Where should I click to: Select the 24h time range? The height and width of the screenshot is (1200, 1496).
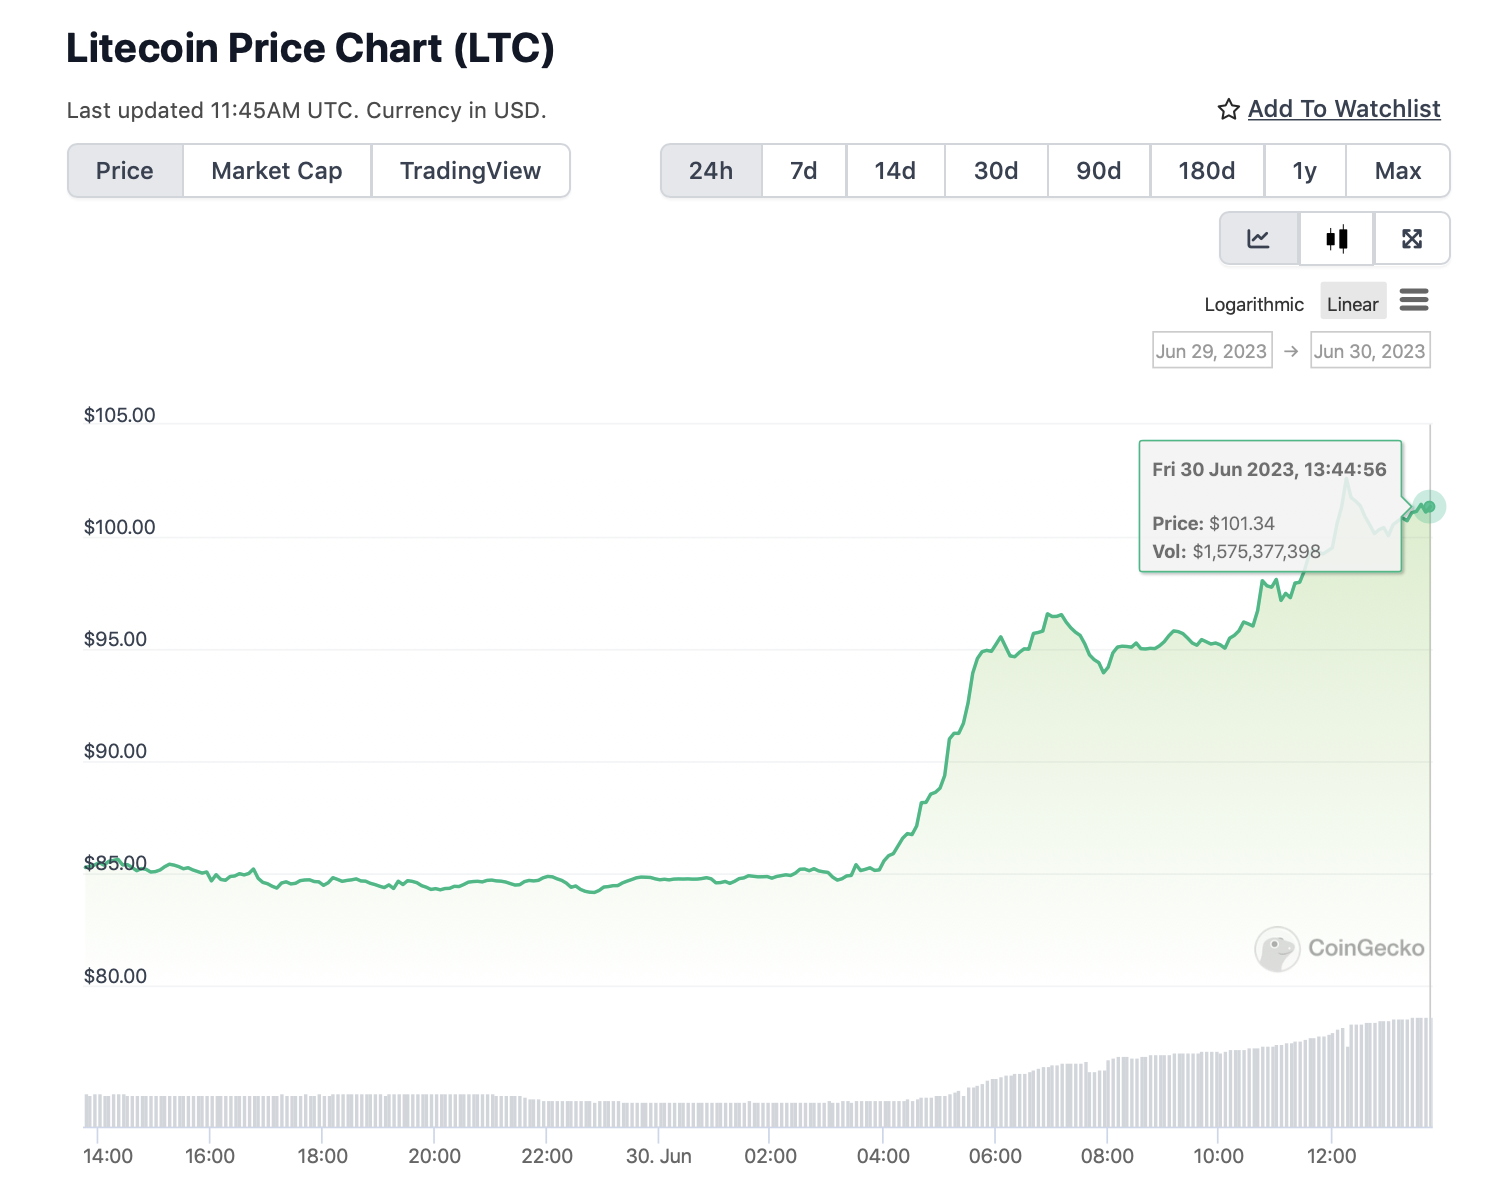pos(711,171)
